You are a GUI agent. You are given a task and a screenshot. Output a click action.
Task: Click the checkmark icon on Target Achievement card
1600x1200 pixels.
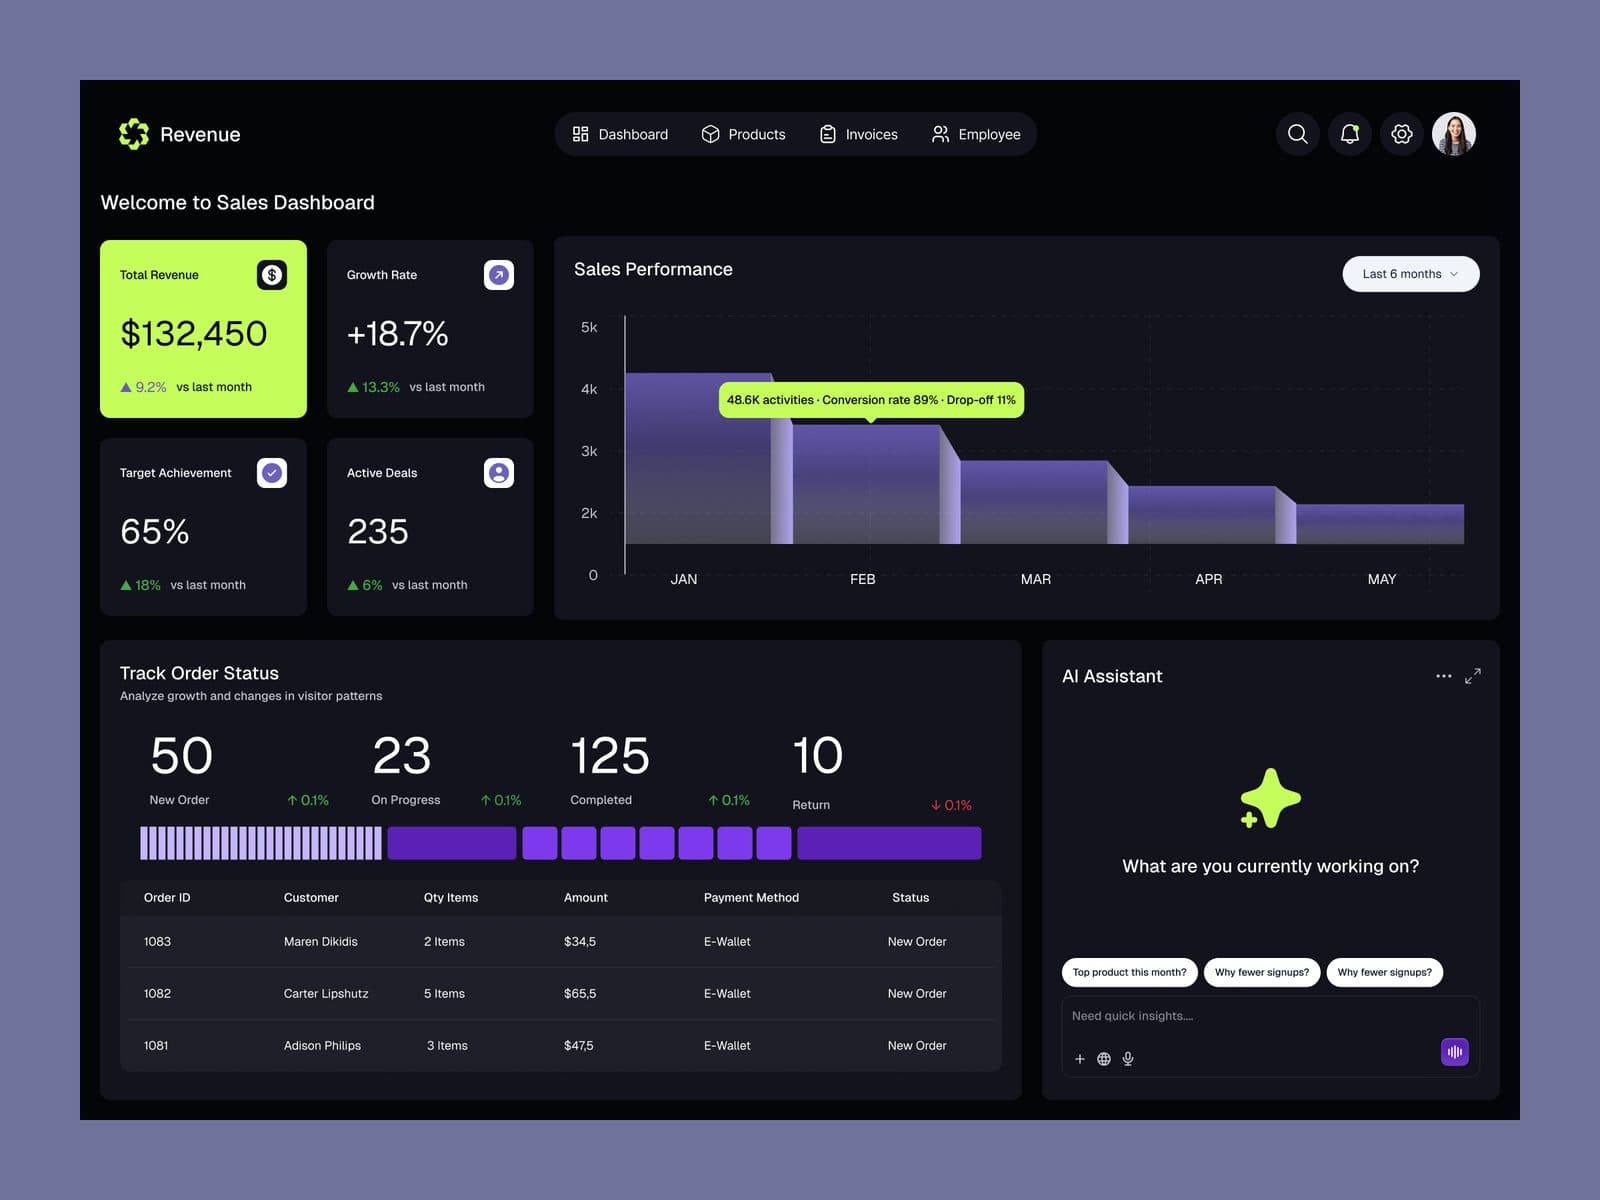click(272, 473)
